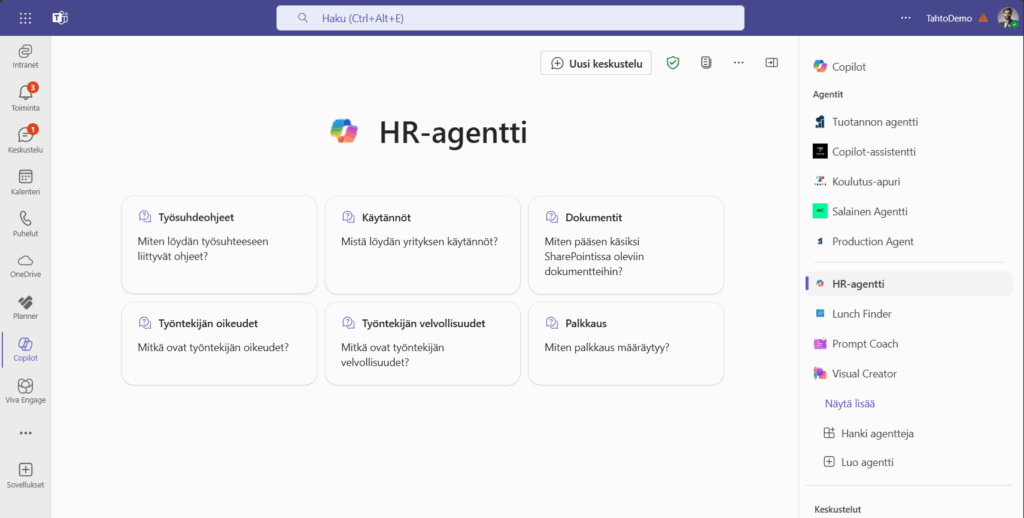1024x518 pixels.
Task: Click the Haku search field
Action: click(510, 18)
